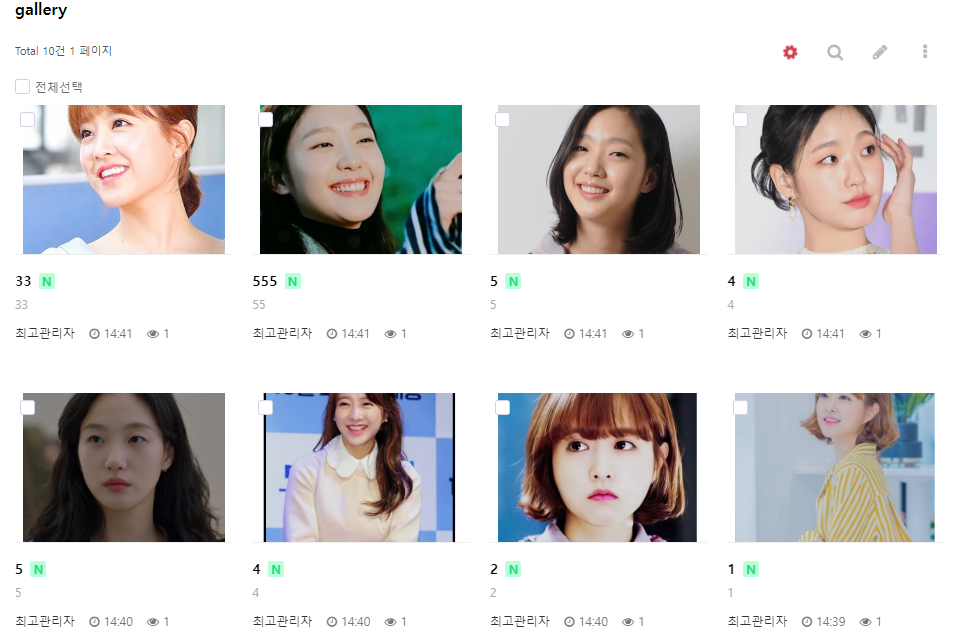This screenshot has height=632, width=959.
Task: Click the eye view-count icon under post 33
Action: pyautogui.click(x=153, y=334)
